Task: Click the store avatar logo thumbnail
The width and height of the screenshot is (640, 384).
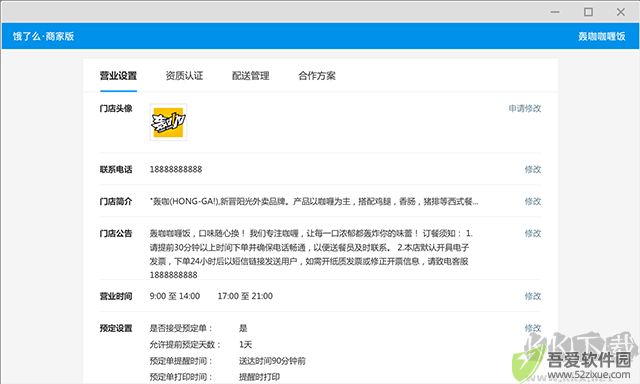Action: (x=168, y=122)
